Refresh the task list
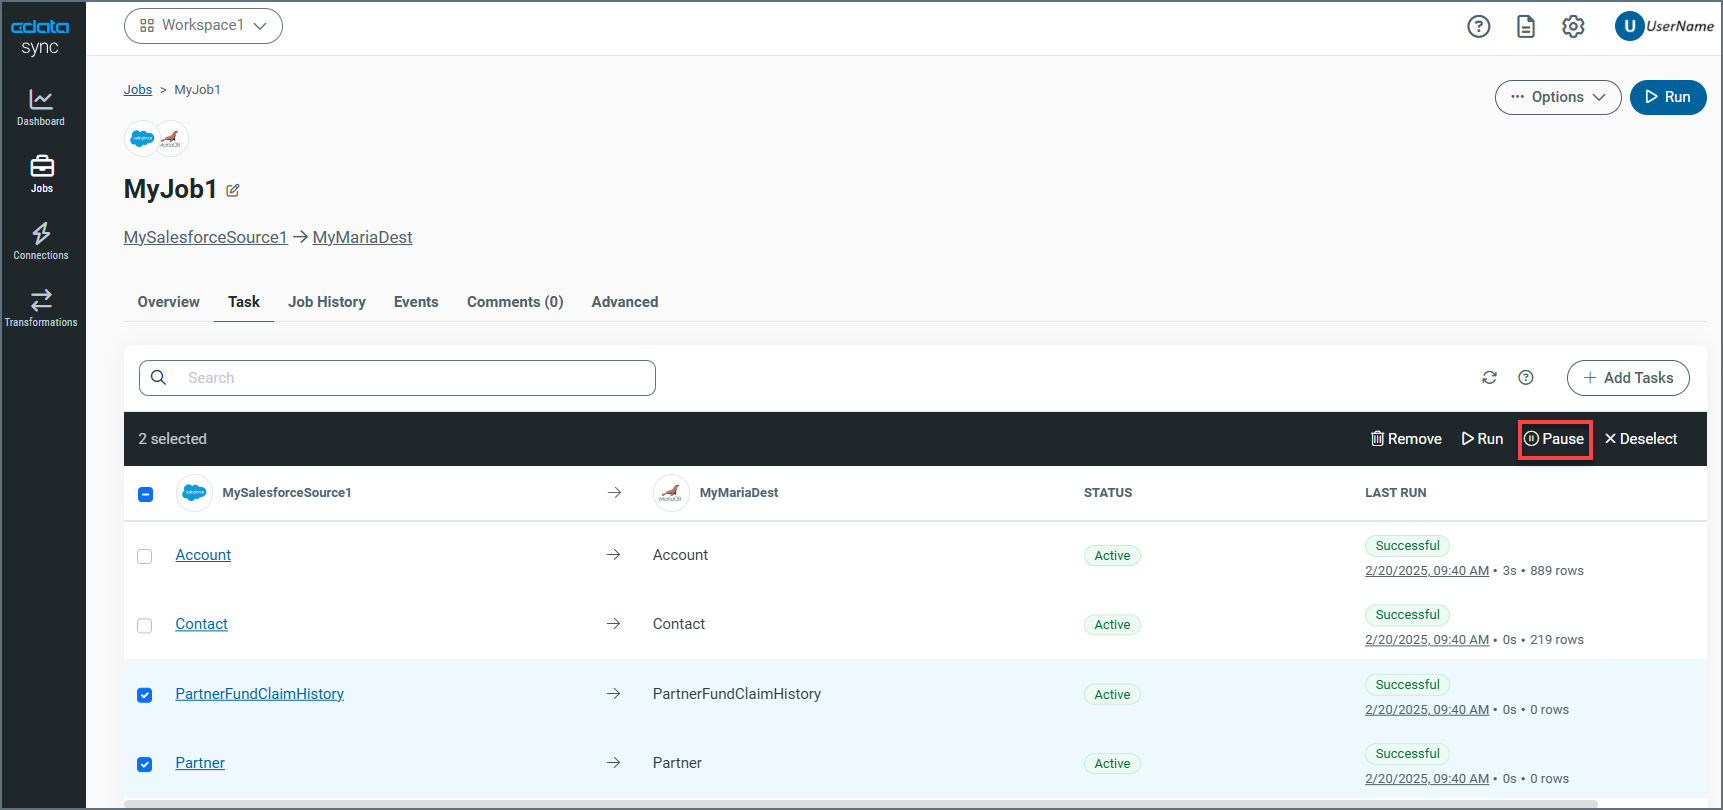 (1489, 378)
